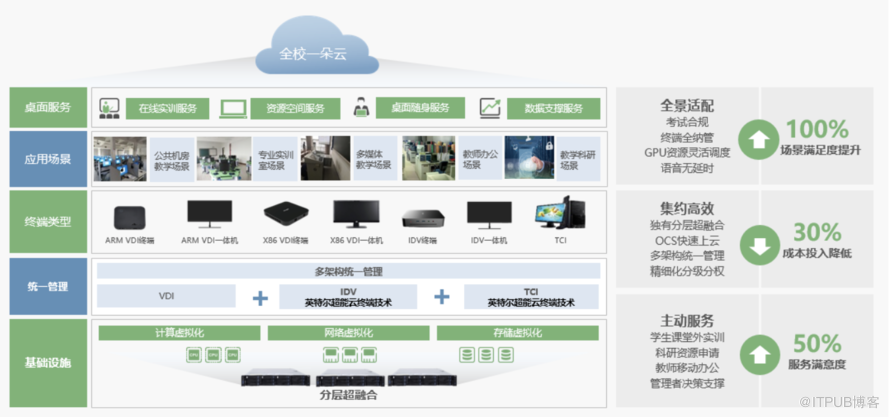889x417 pixels.
Task: Click the 终端全纳管 line
Action: point(687,137)
